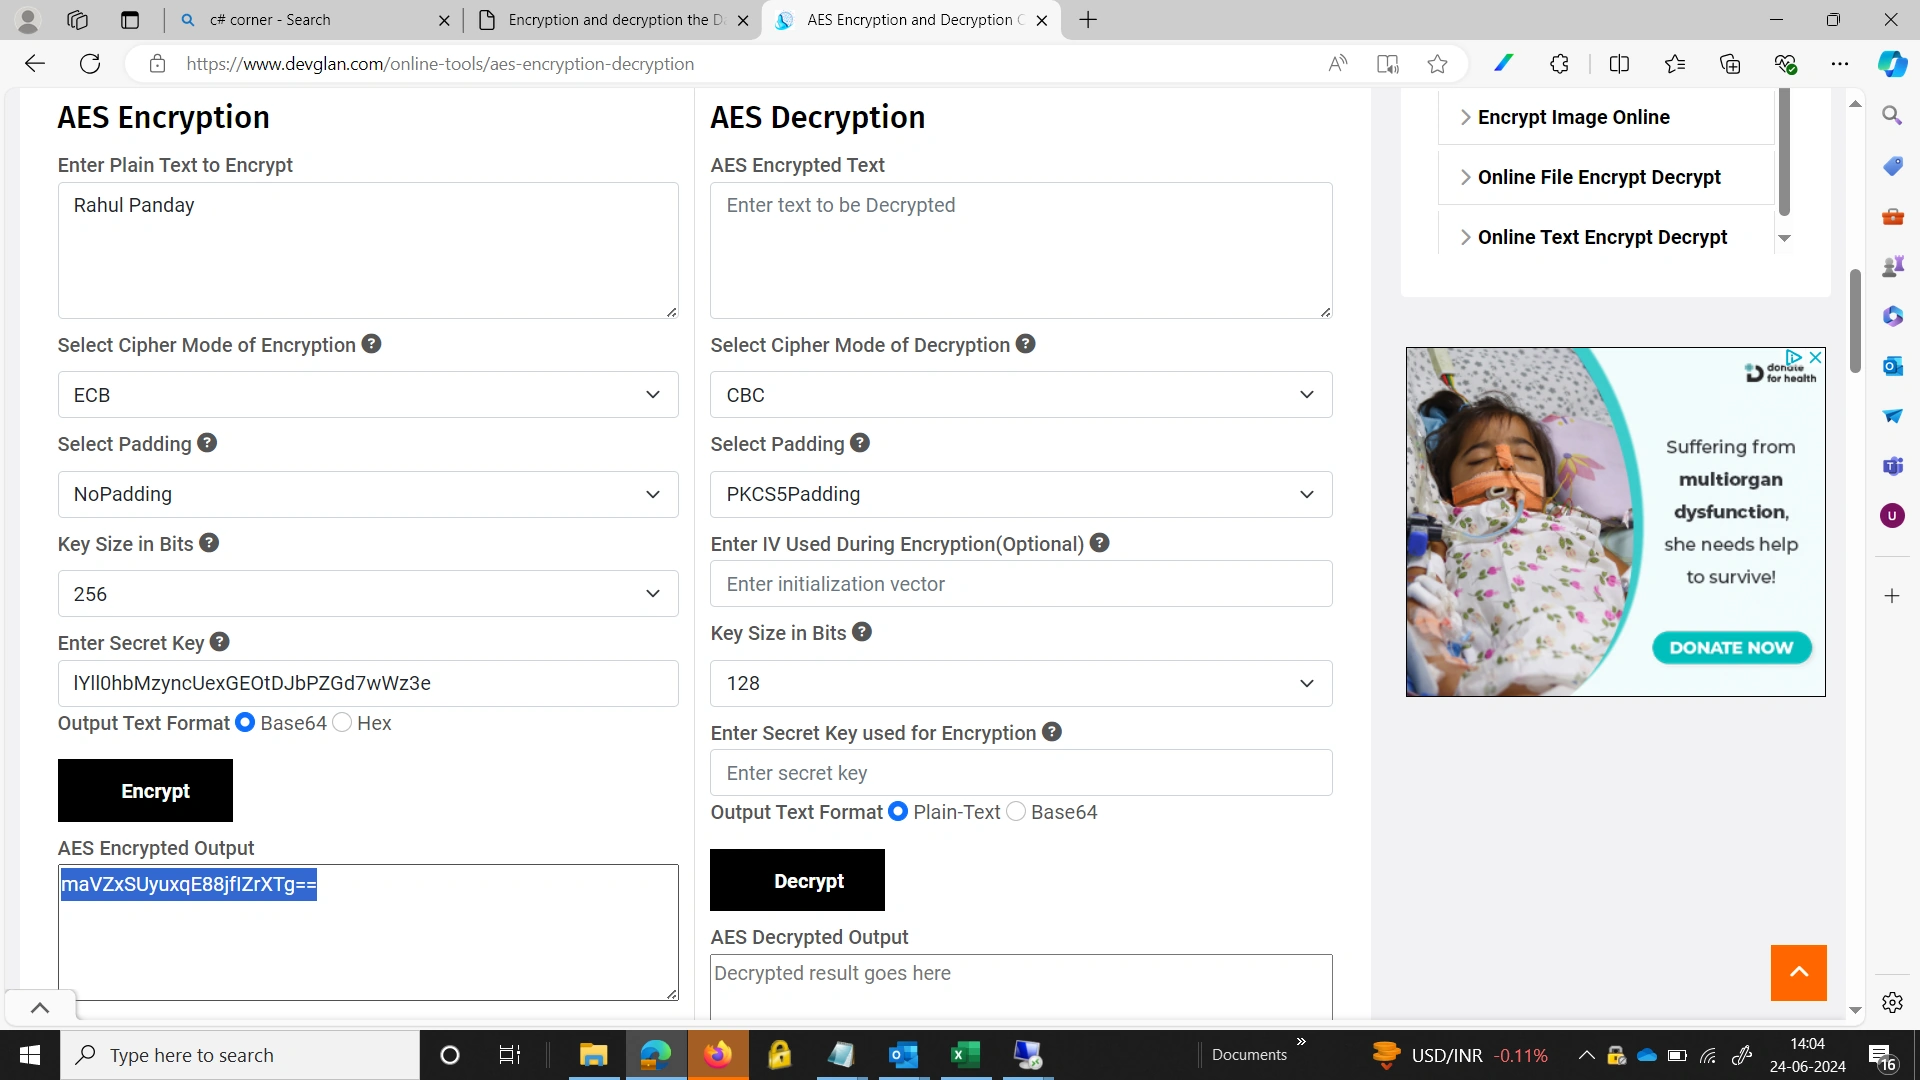
Task: Select Base64 for decryption output format
Action: (x=1016, y=811)
